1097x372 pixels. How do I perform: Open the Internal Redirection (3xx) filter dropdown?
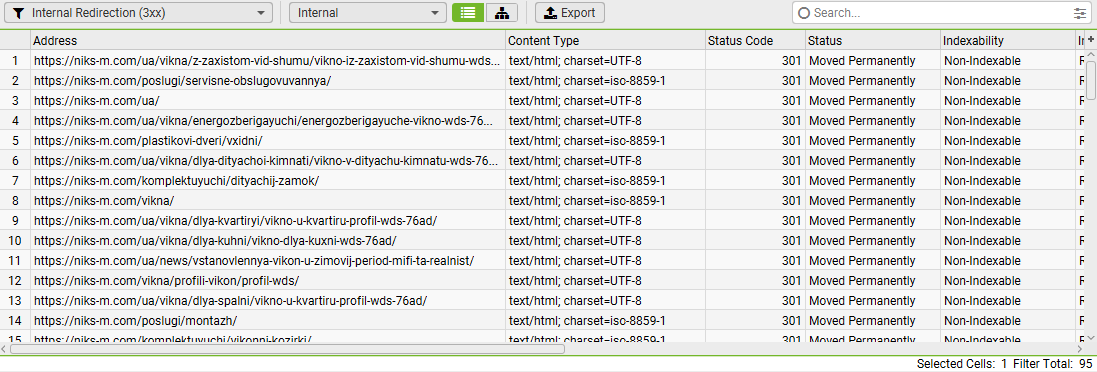pos(140,13)
